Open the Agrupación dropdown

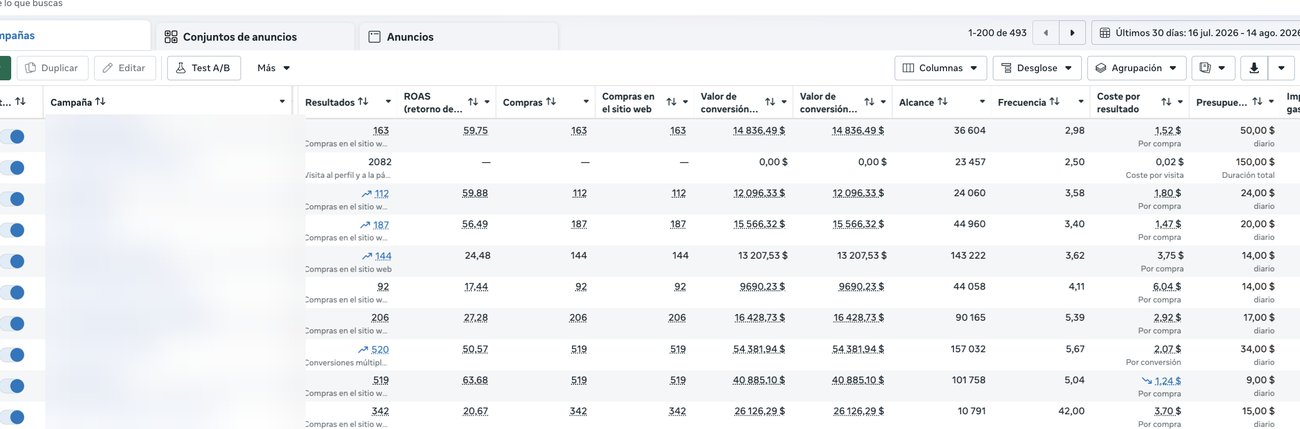tap(1137, 68)
